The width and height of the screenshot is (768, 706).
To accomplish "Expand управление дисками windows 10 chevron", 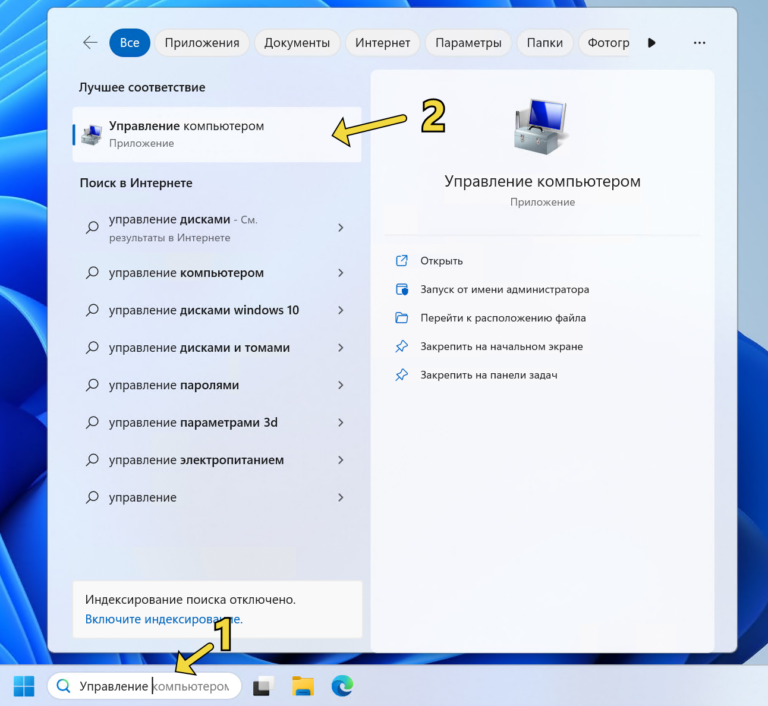I will point(341,310).
